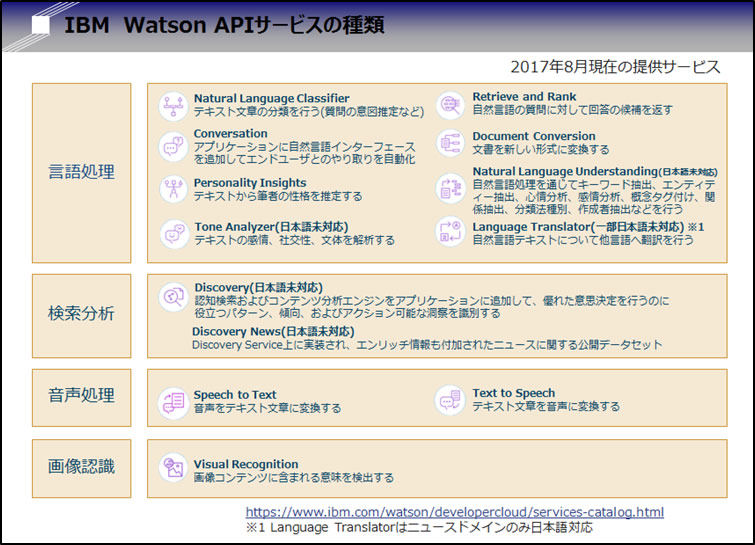755x545 pixels.
Task: Select the 音声処理 category box
Action: [82, 395]
